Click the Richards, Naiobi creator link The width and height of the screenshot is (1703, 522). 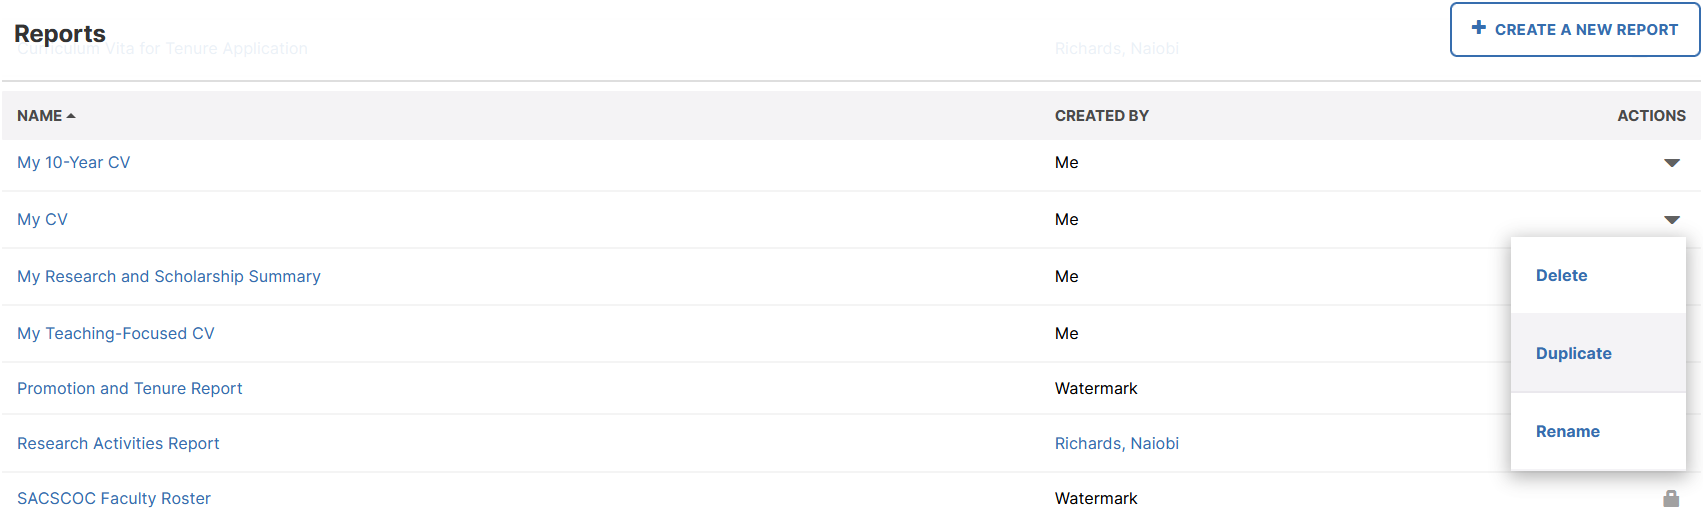click(x=1116, y=444)
